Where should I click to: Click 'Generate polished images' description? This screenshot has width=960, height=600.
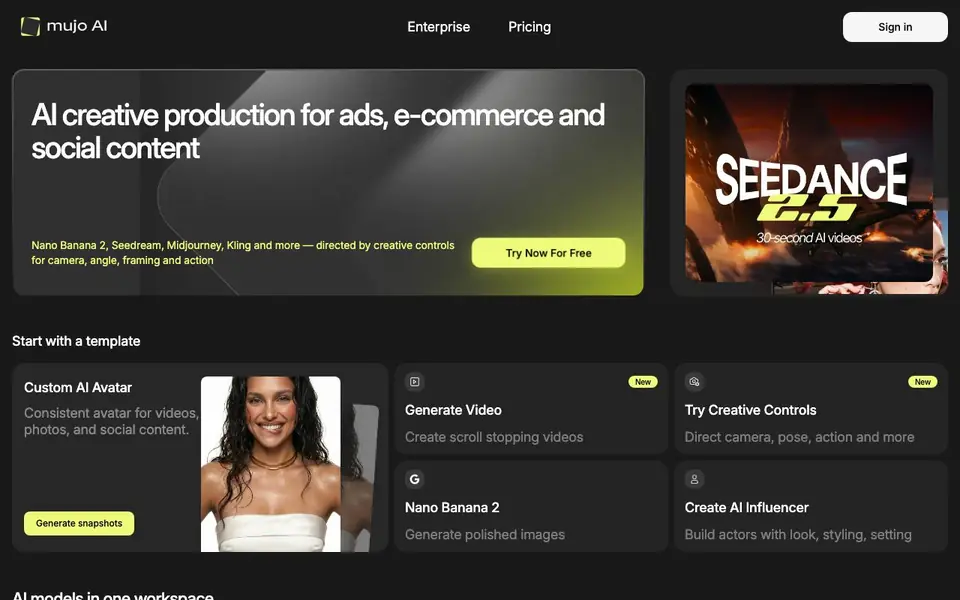point(485,534)
